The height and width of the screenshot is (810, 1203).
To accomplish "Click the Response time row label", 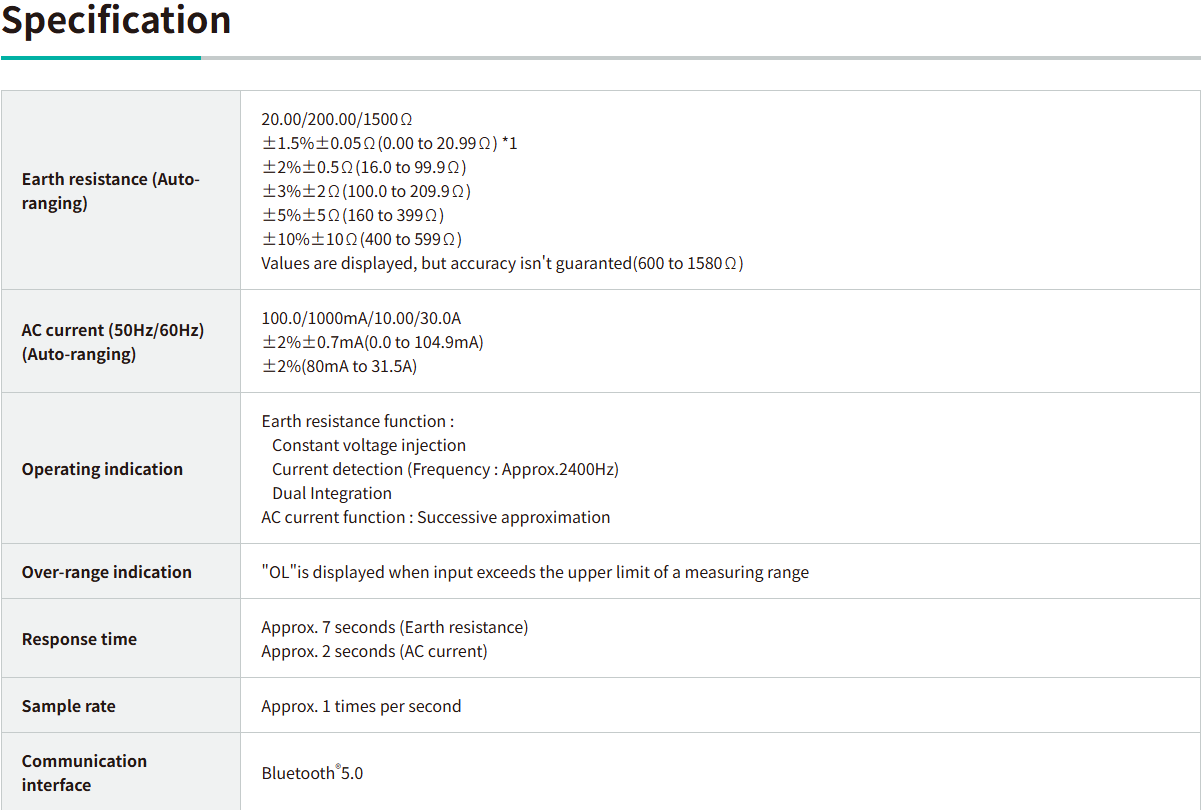I will 79,639.
